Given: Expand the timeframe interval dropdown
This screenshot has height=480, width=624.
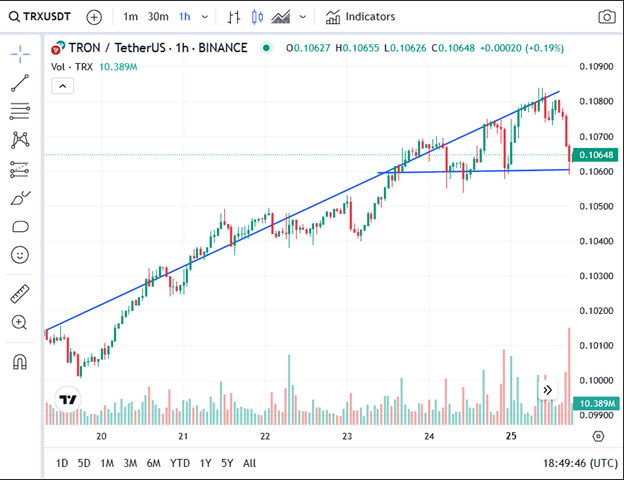Looking at the screenshot, I should click(205, 17).
